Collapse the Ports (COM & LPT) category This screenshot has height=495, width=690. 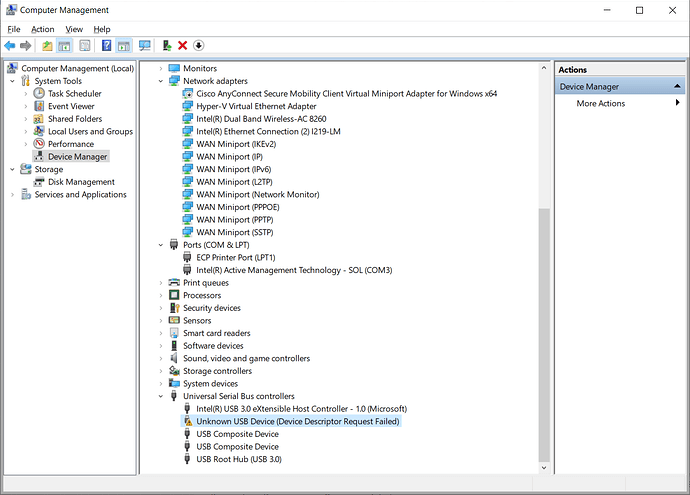161,245
